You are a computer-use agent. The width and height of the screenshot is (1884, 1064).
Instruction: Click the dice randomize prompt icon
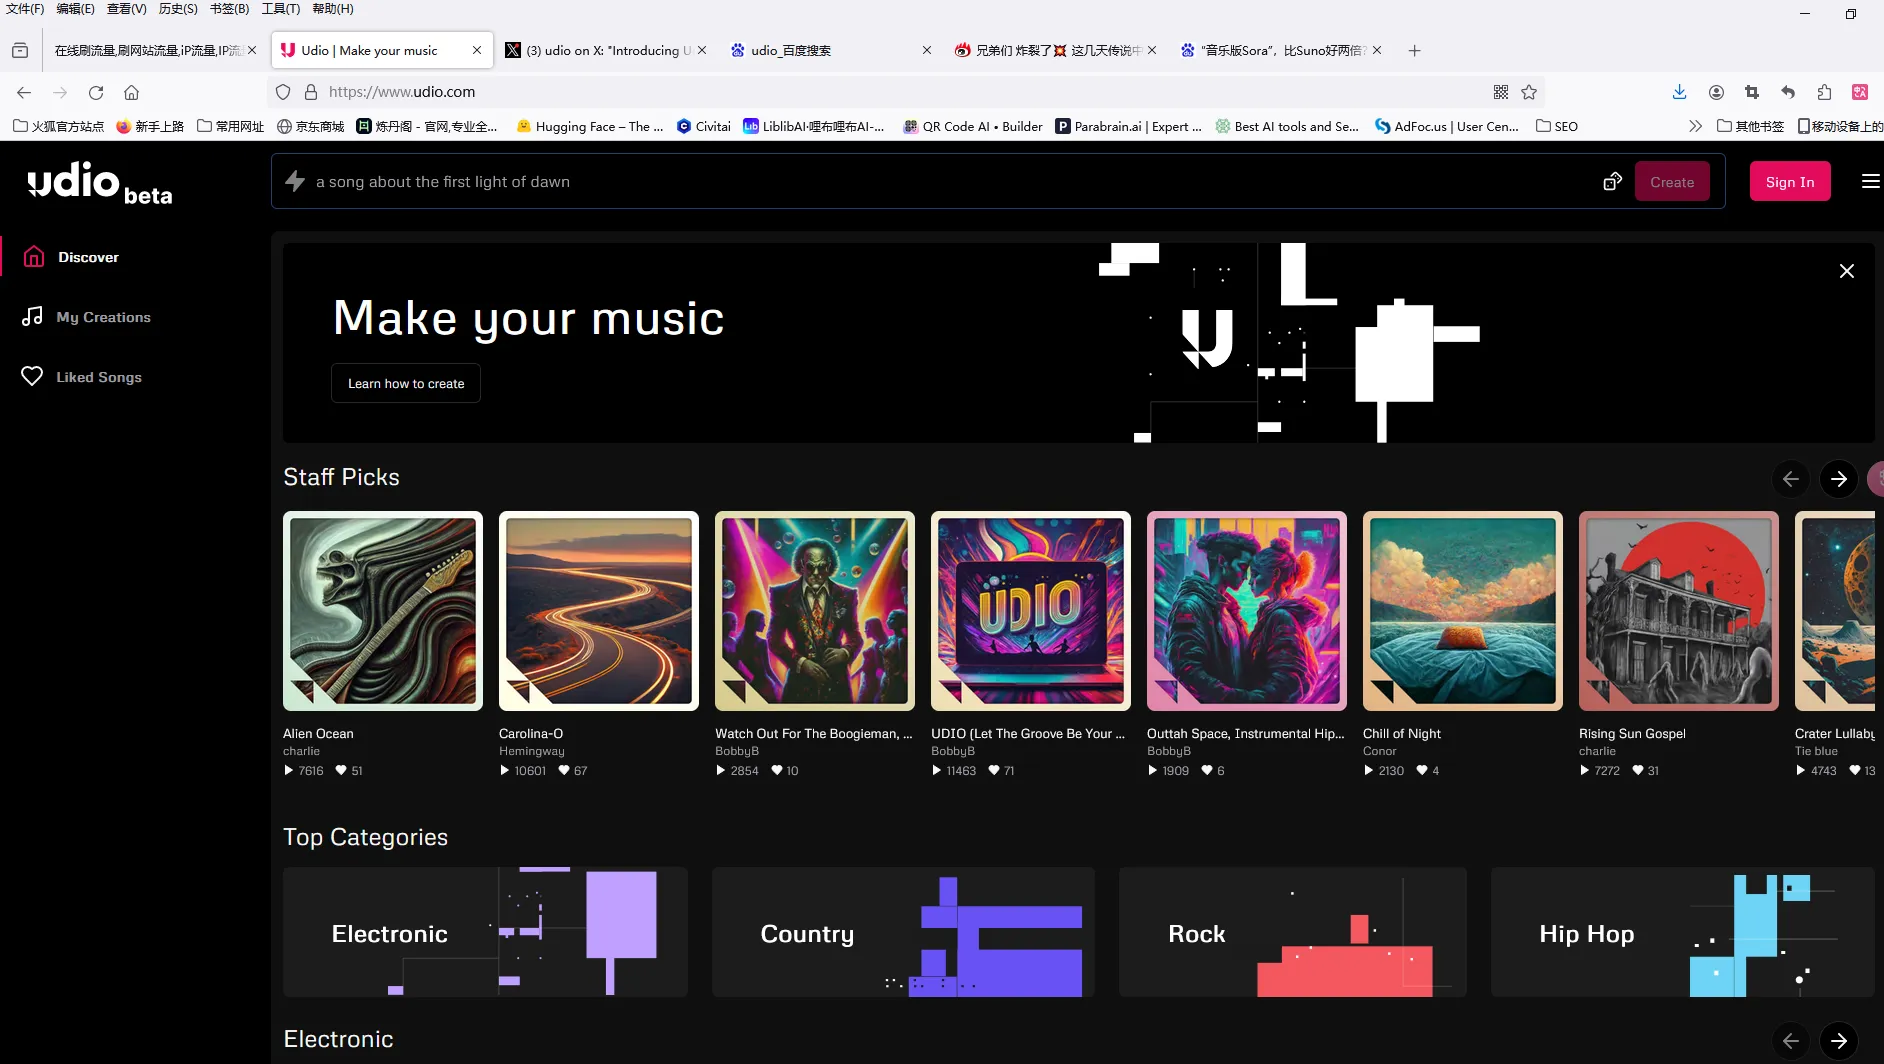(1612, 182)
